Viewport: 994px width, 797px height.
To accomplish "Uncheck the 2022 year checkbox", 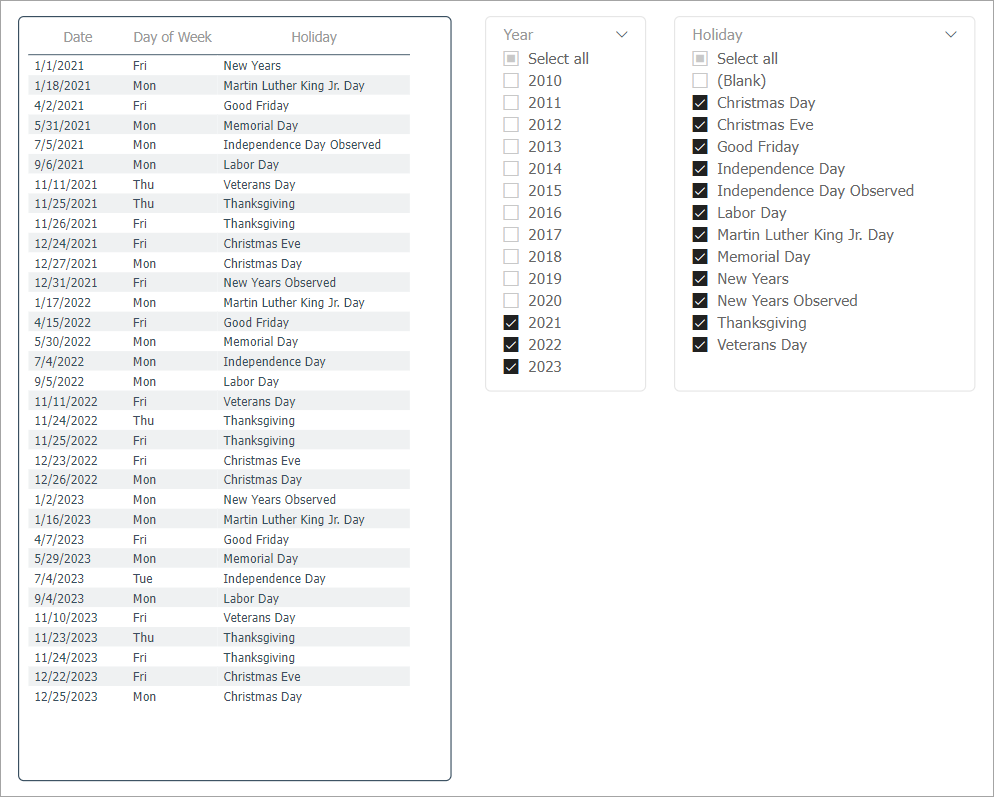I will pos(511,345).
